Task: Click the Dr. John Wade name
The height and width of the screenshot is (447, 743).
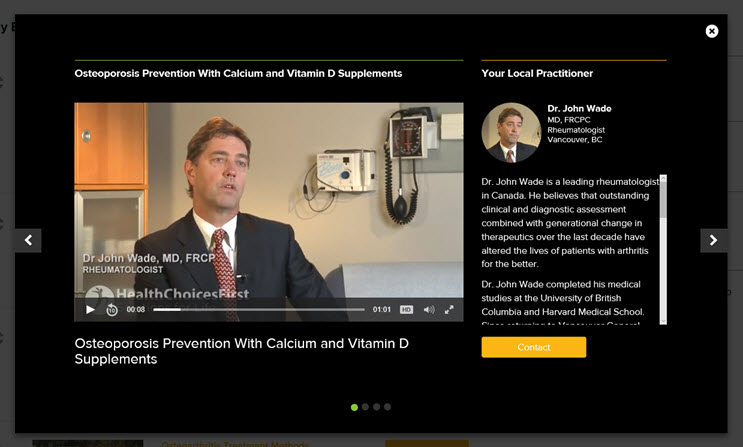Action: pyautogui.click(x=579, y=109)
